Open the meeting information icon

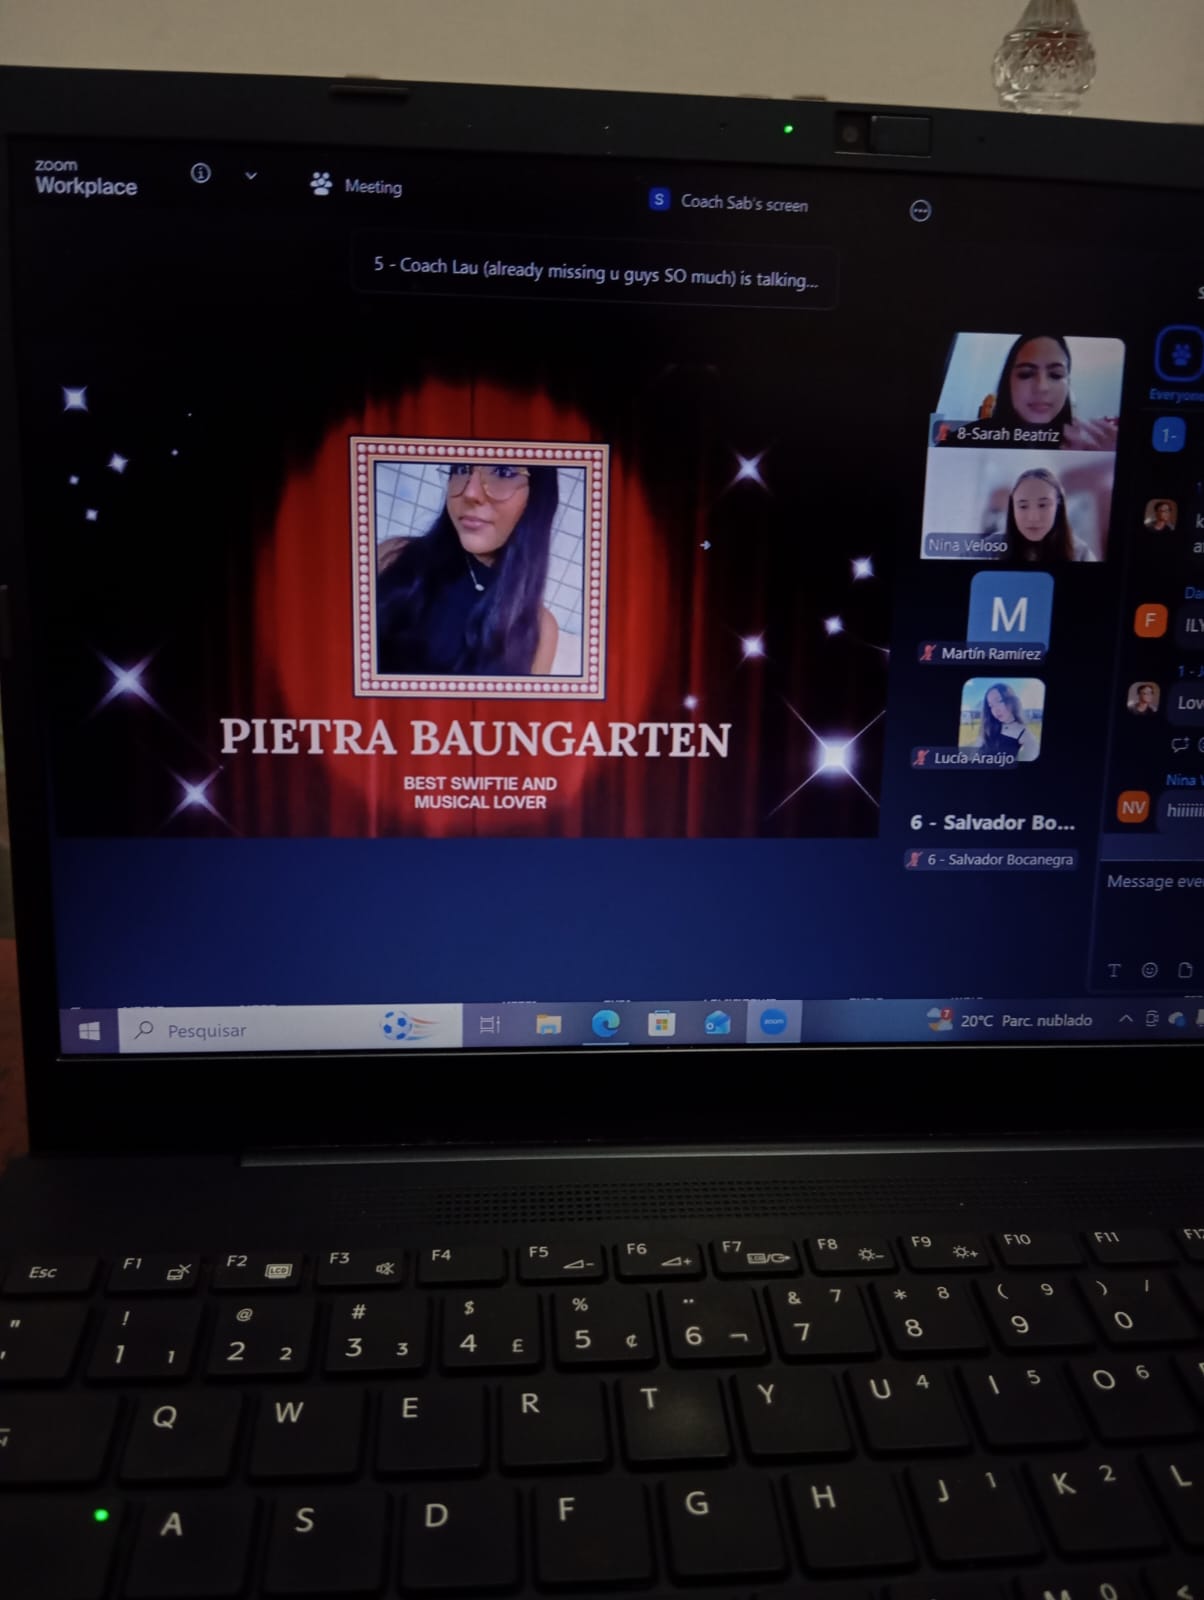[201, 173]
